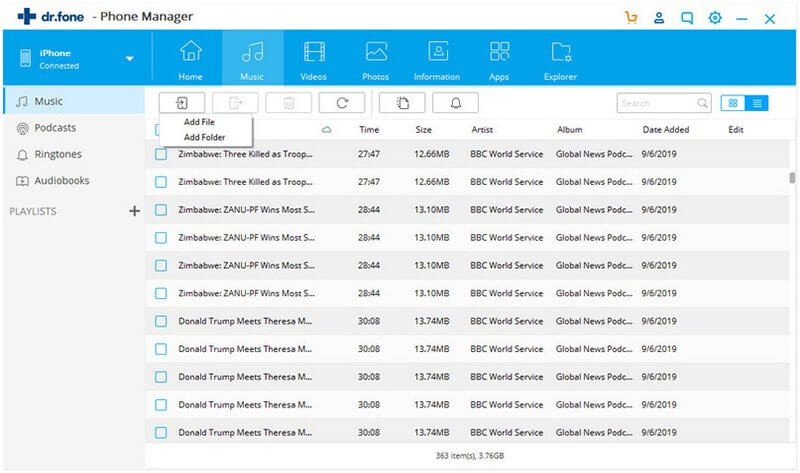The image size is (800, 473).
Task: Sort by the Artist column header
Action: tap(482, 130)
